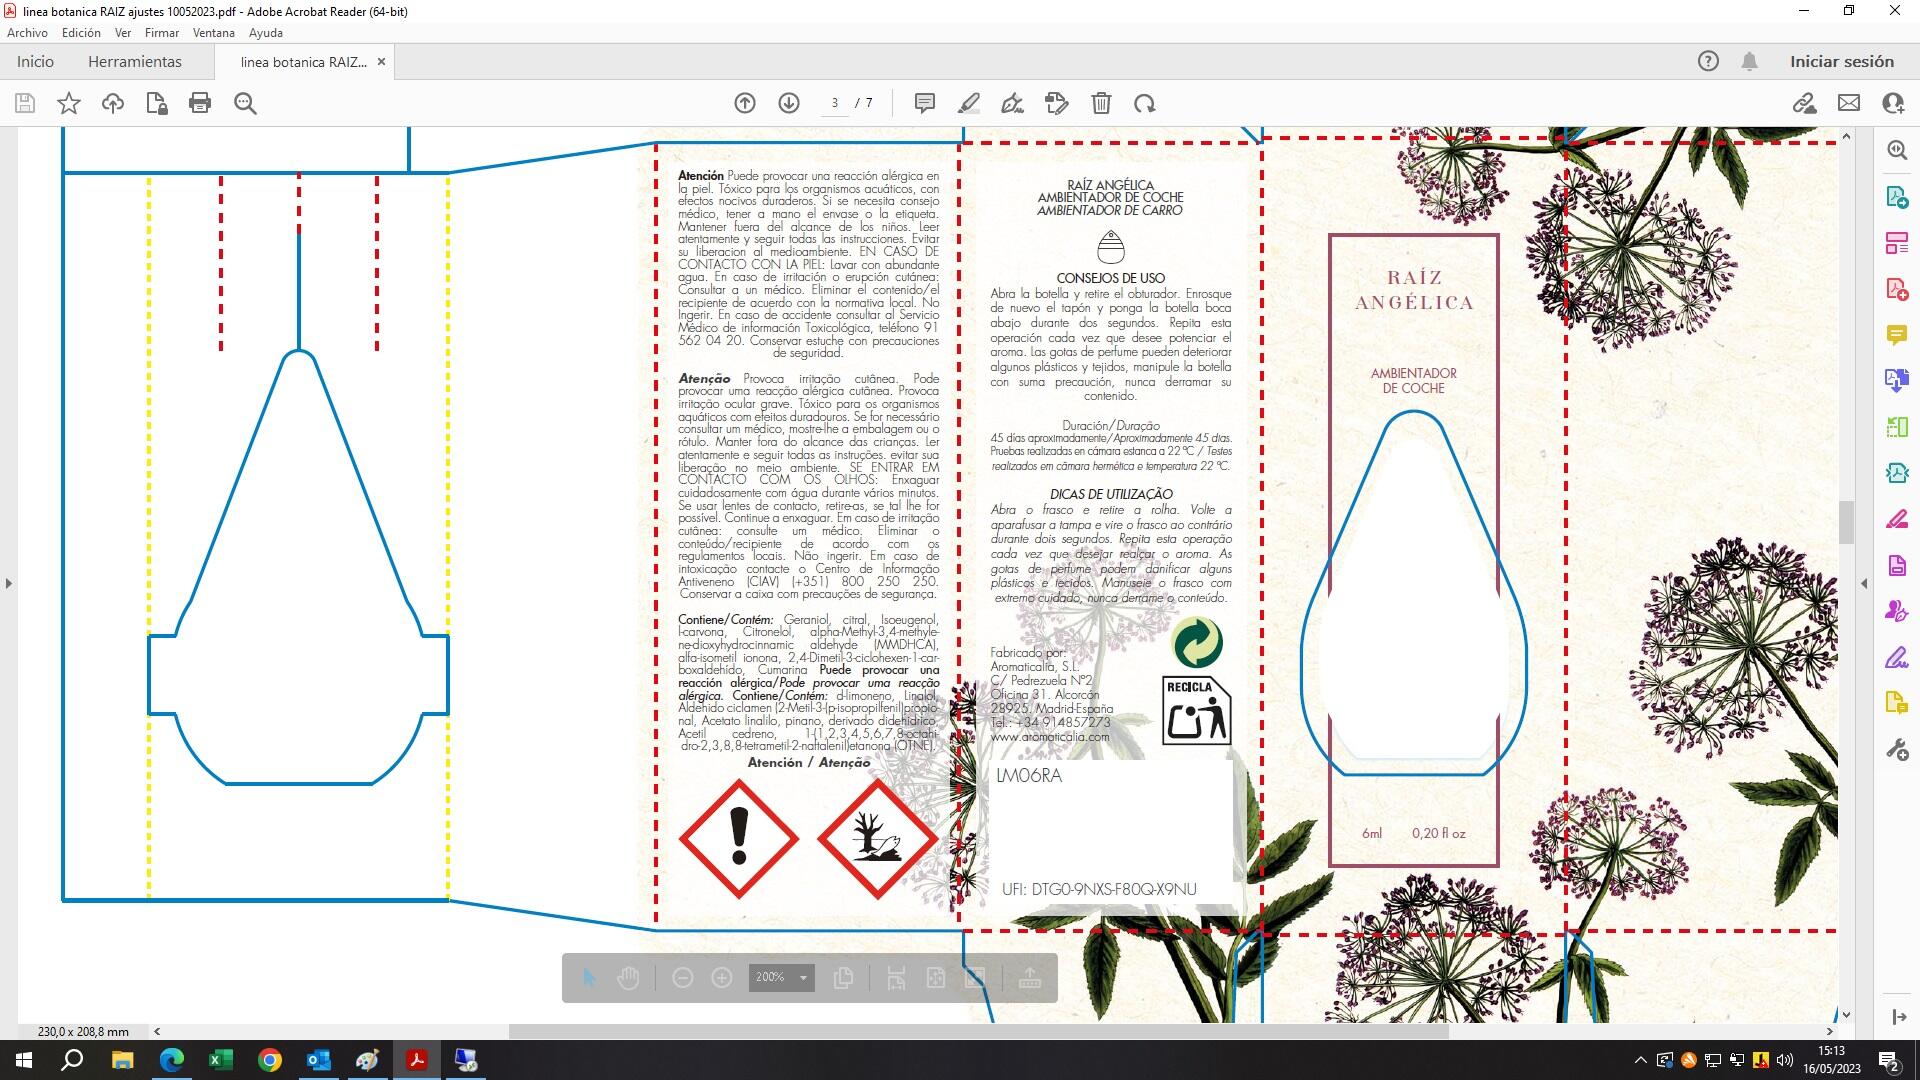Screen dimensions: 1920x1080
Task: Open the Archivo menu
Action: pos(27,33)
